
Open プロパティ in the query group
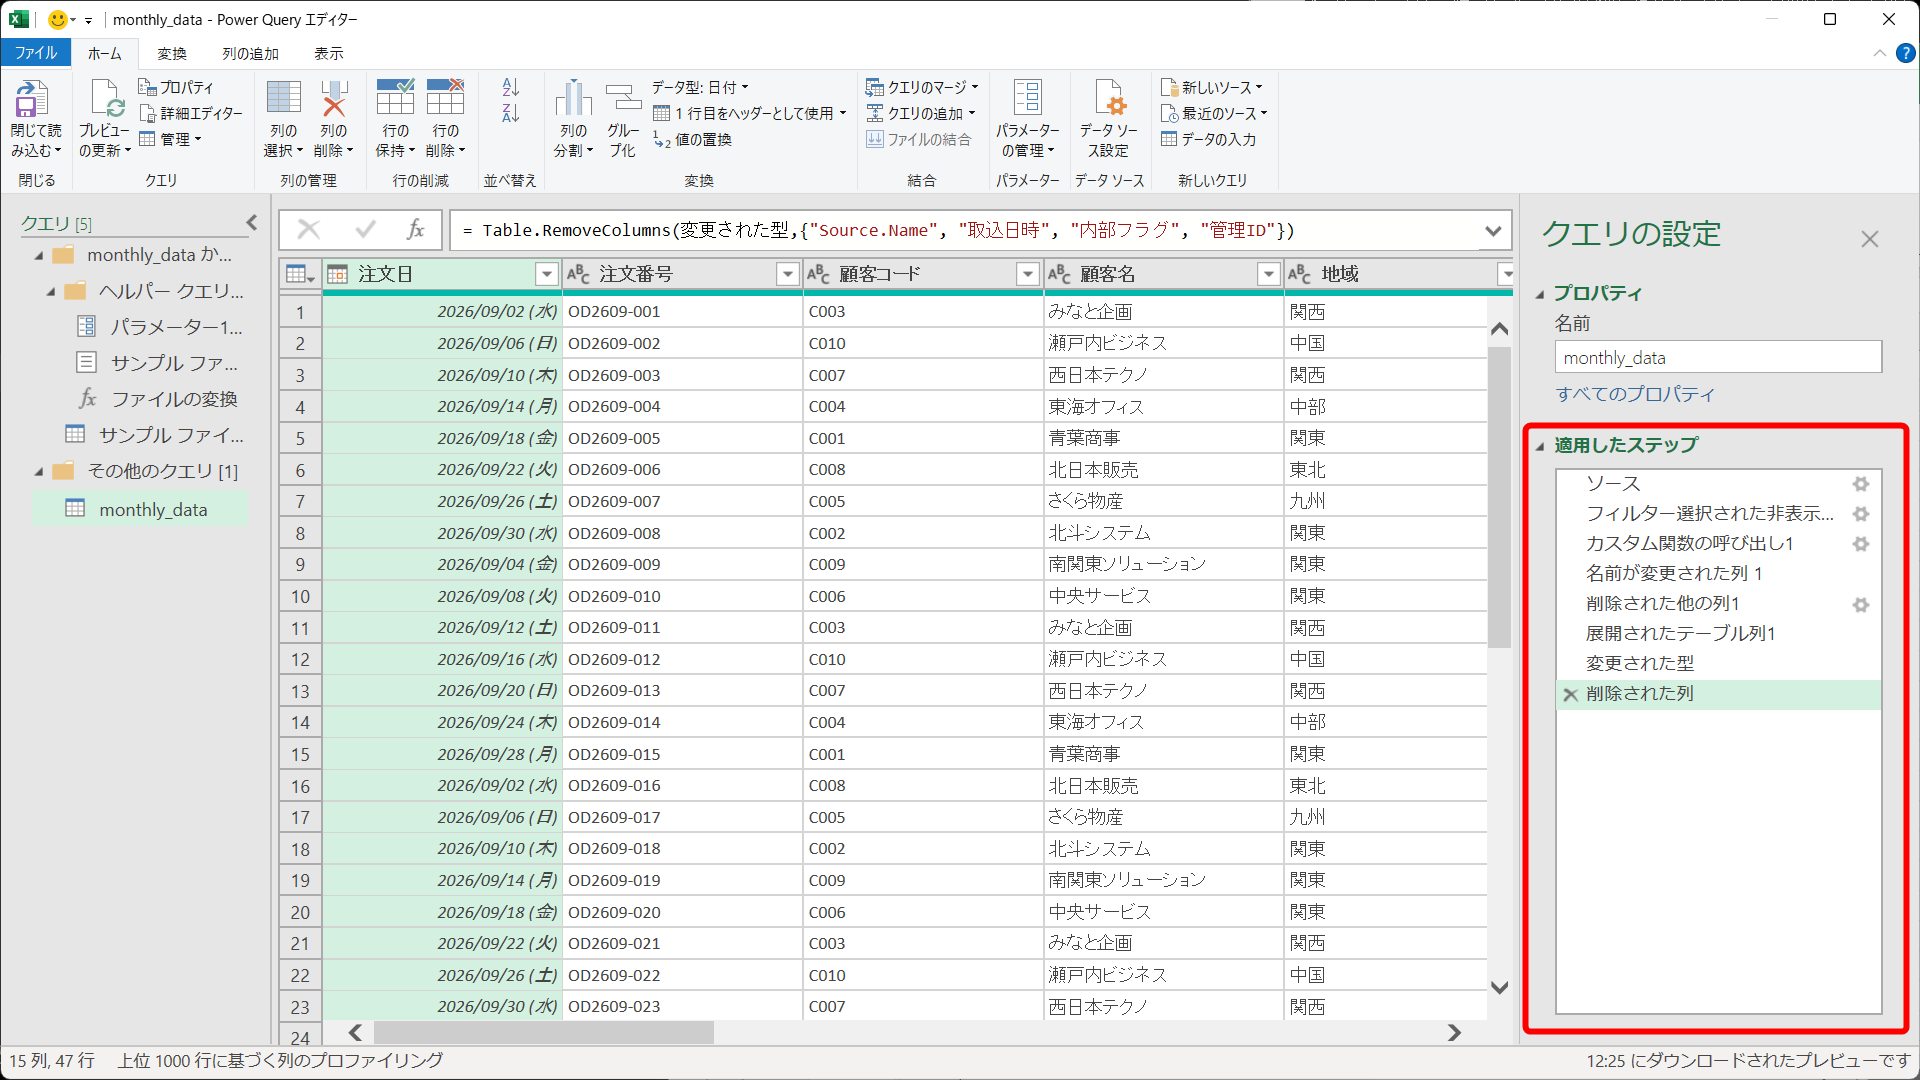coord(176,87)
